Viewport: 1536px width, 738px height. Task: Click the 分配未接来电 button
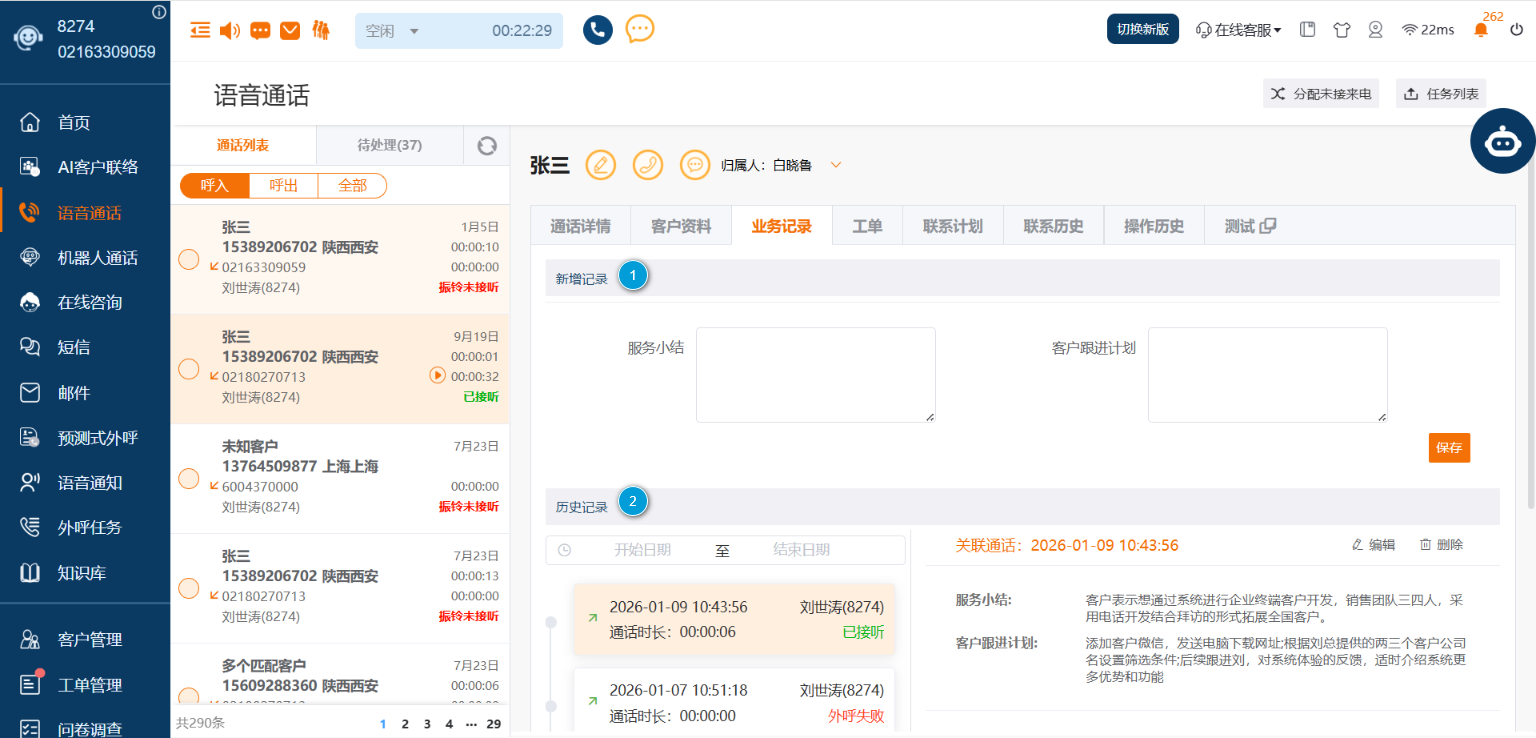[1321, 94]
